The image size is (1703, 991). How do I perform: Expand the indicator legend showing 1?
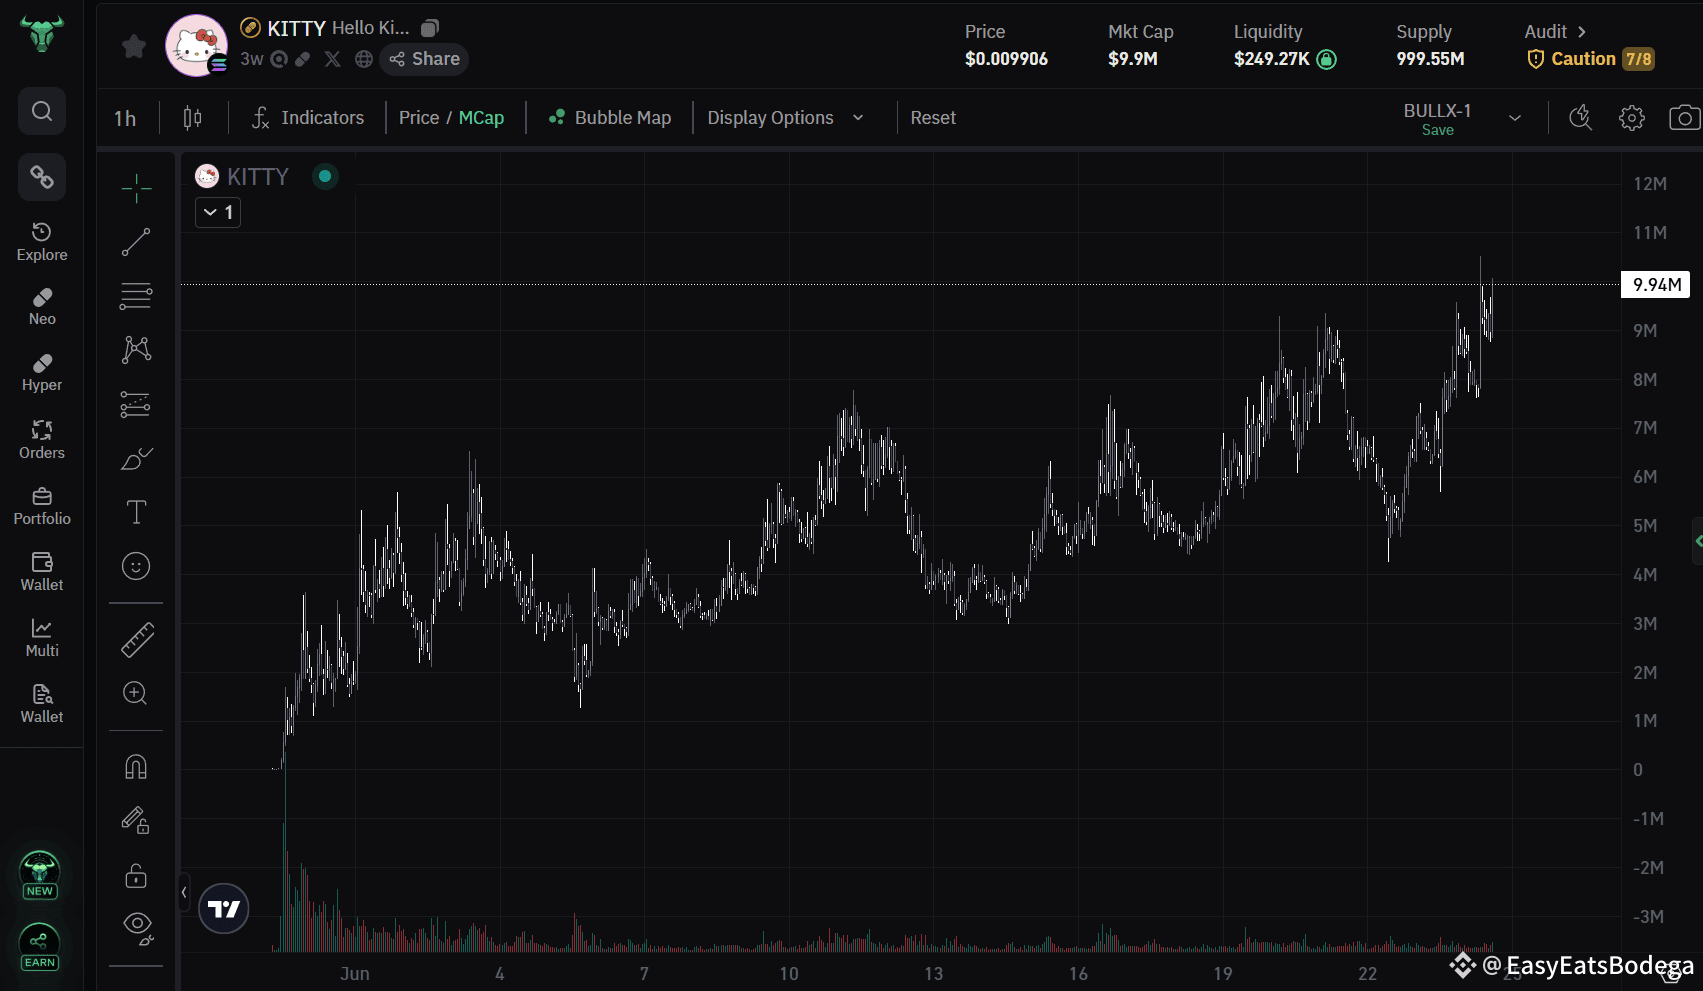point(218,212)
